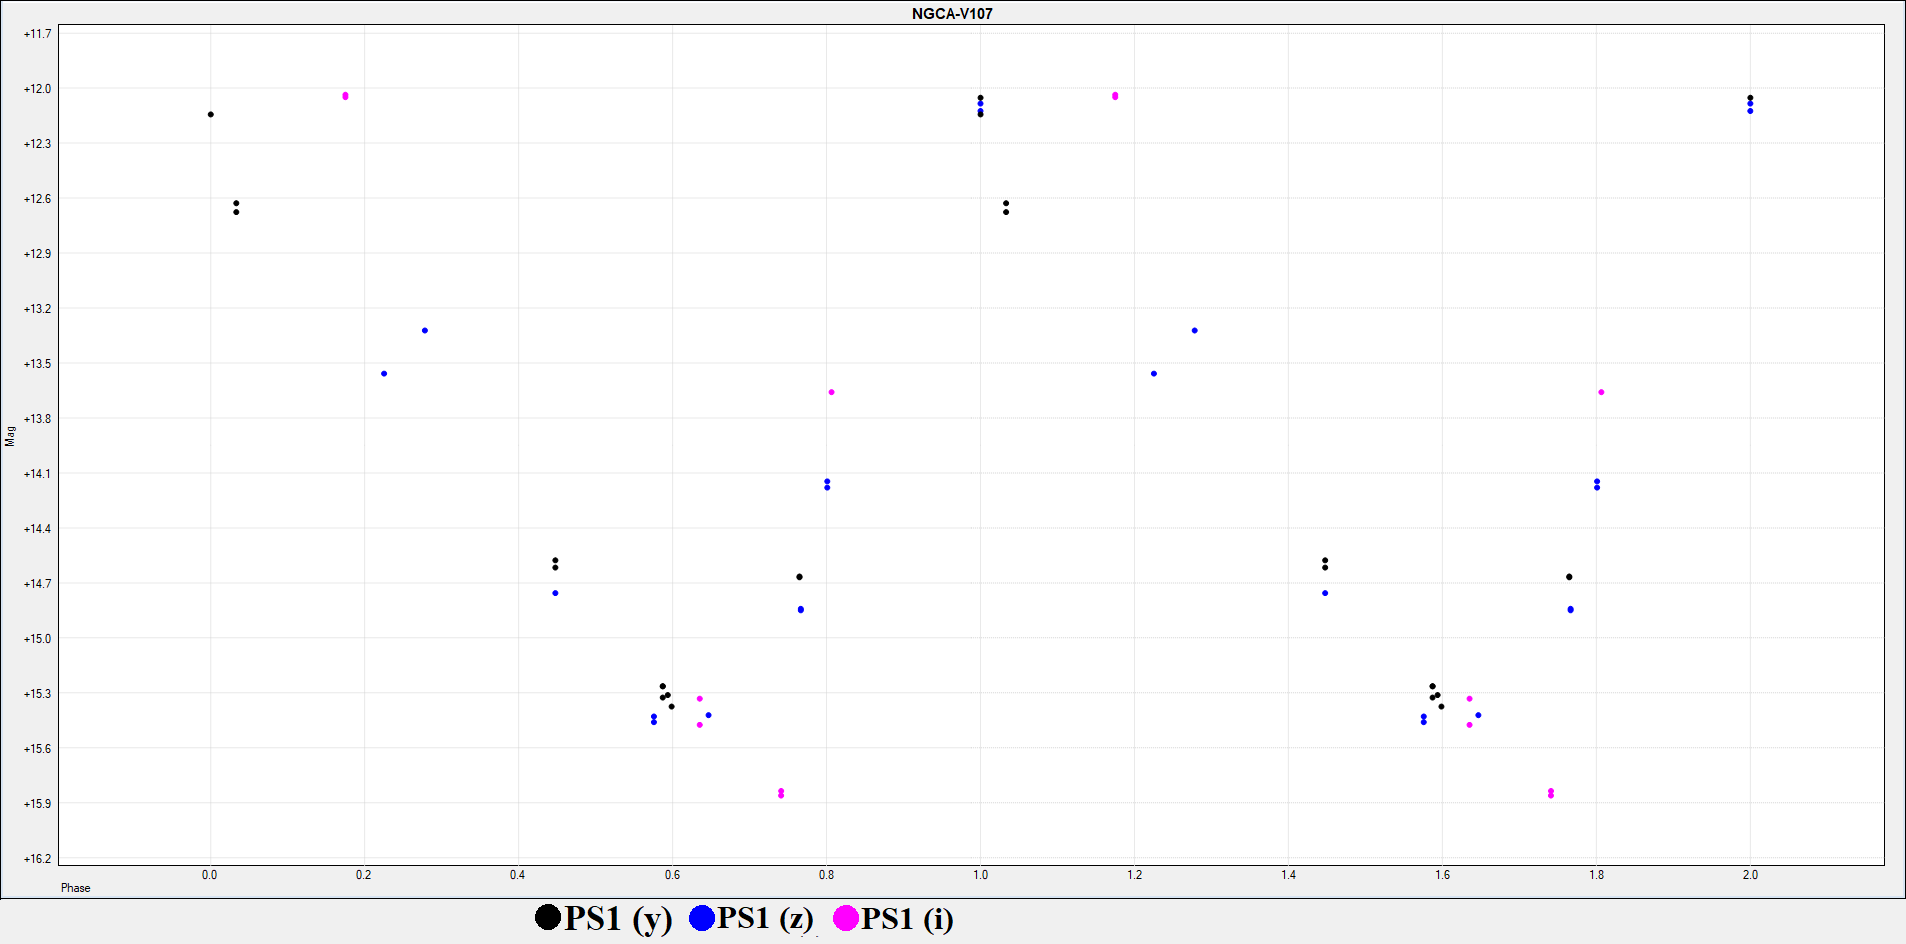Pick the blue point at phase 1.45, mag 14.75
1906x944 pixels.
point(1325,593)
